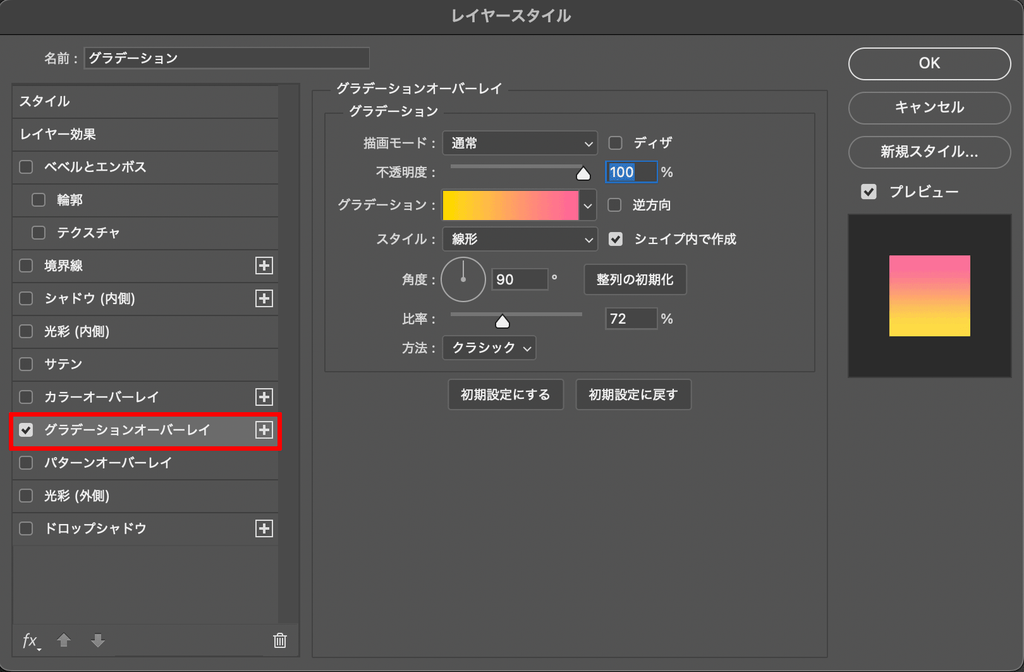Click the move effect down arrow
The width and height of the screenshot is (1024, 672).
click(x=98, y=641)
